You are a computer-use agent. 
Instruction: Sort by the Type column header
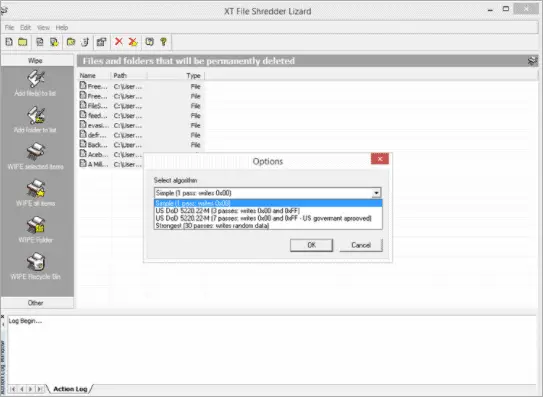(x=176, y=76)
